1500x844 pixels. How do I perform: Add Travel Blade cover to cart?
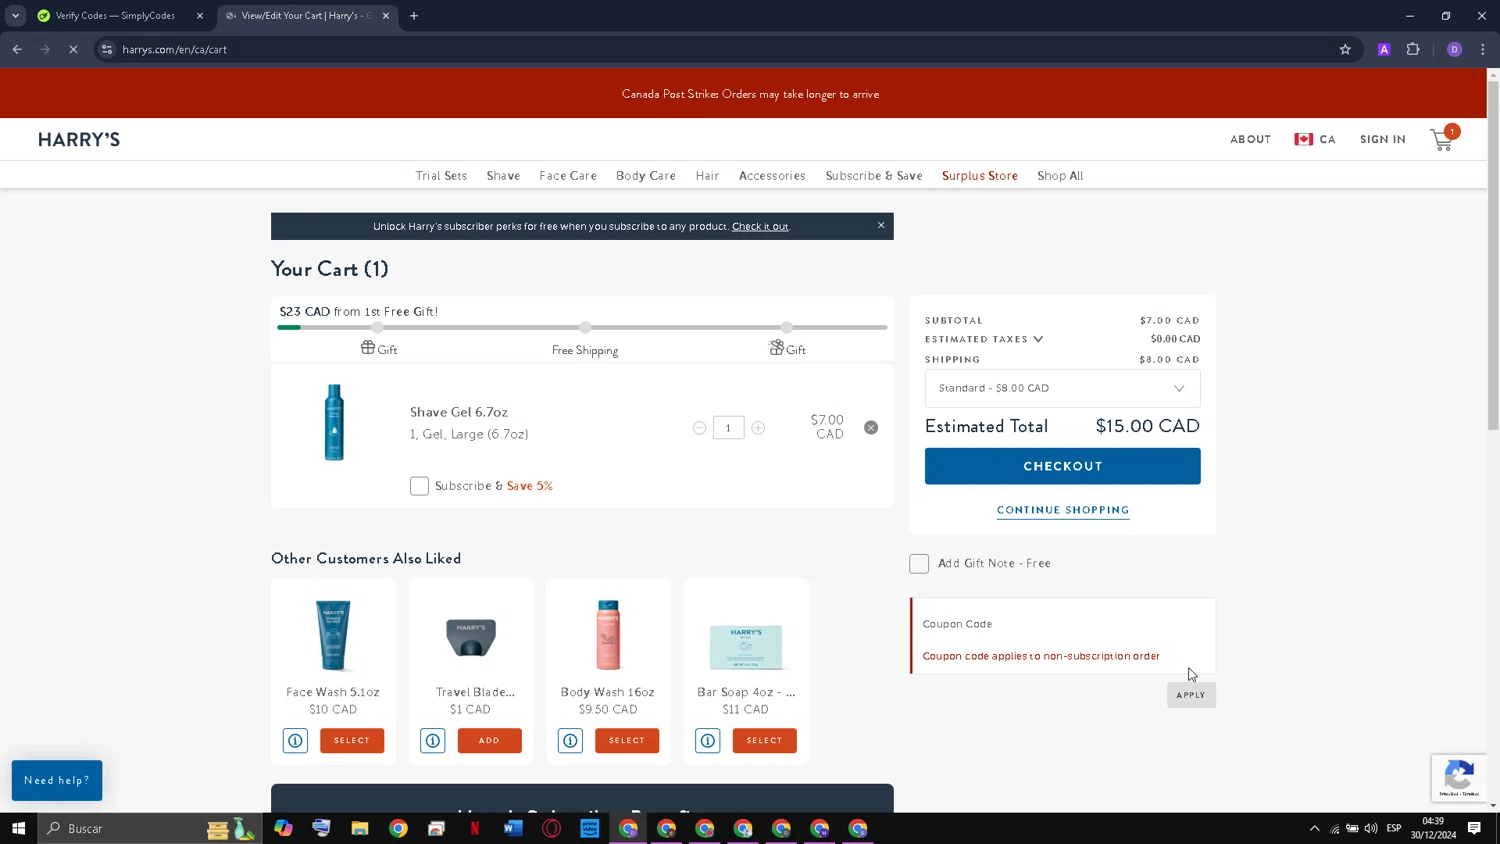(489, 741)
